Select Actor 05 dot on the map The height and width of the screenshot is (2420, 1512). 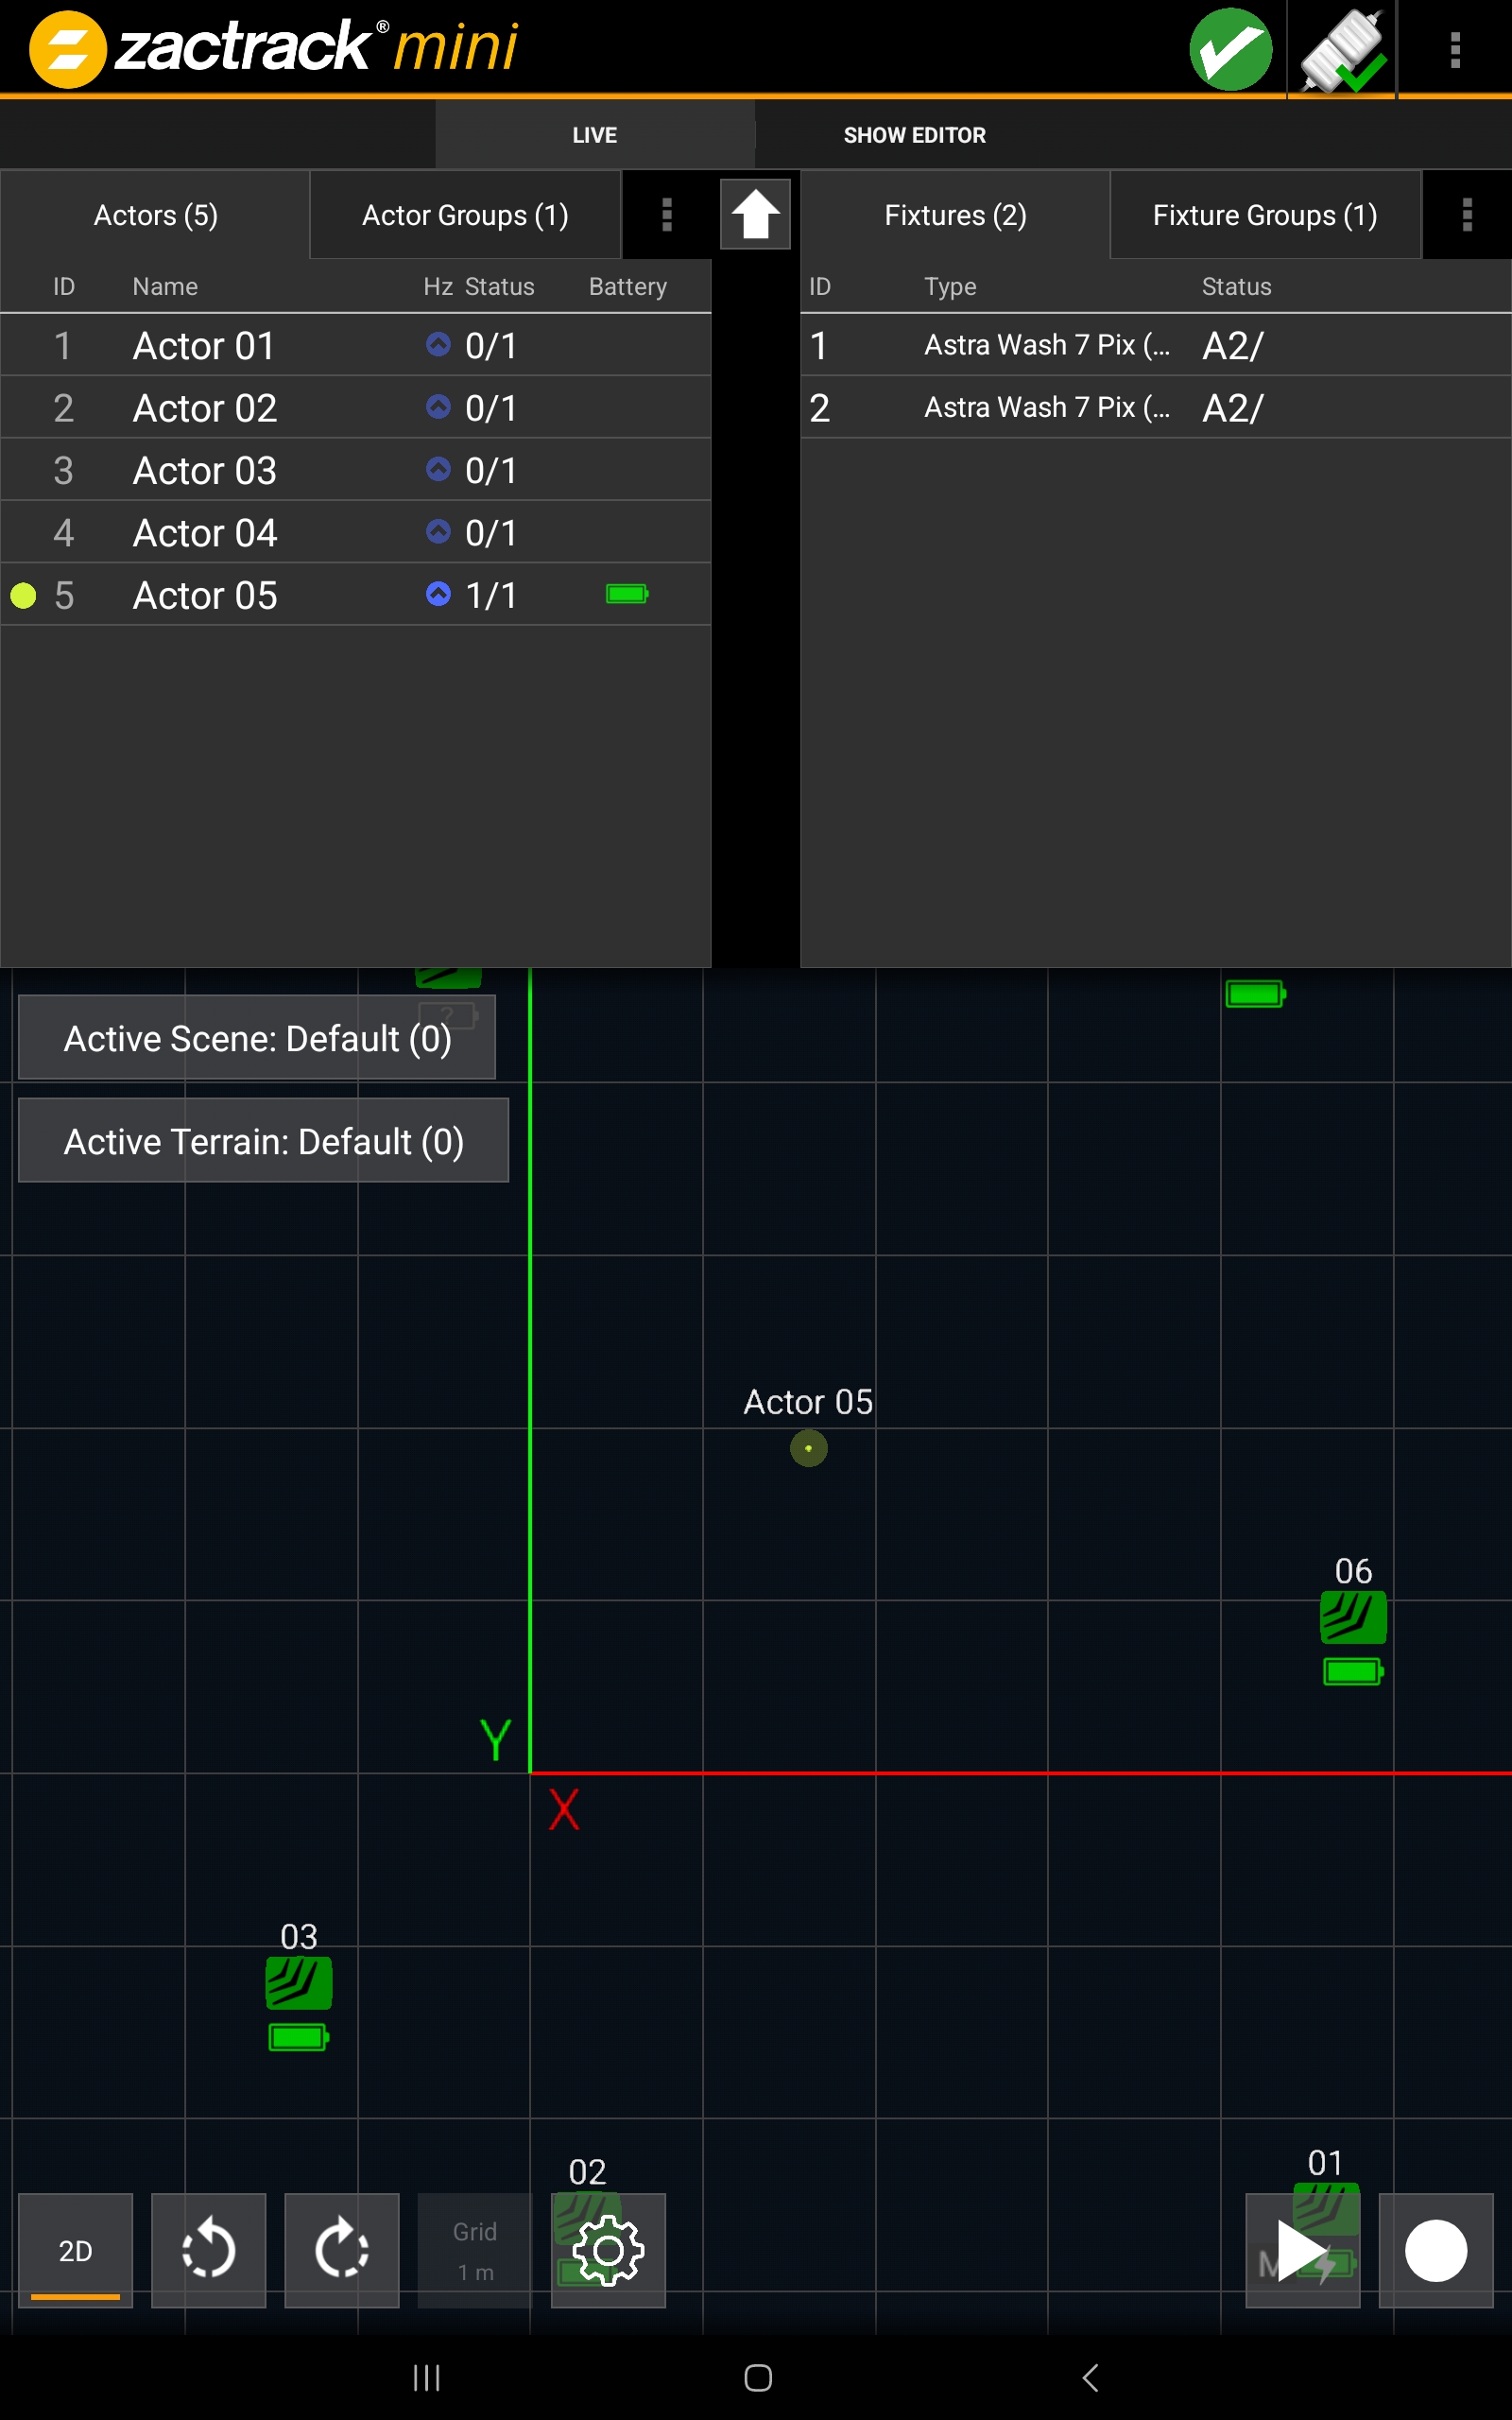click(x=808, y=1449)
